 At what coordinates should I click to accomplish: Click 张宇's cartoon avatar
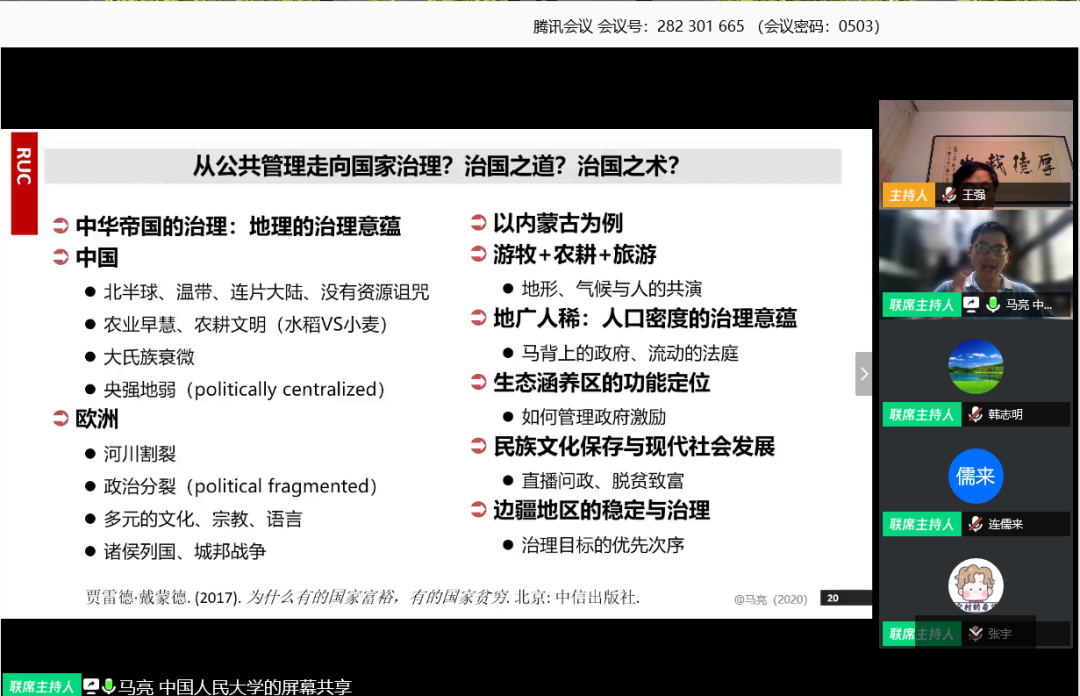pos(975,586)
